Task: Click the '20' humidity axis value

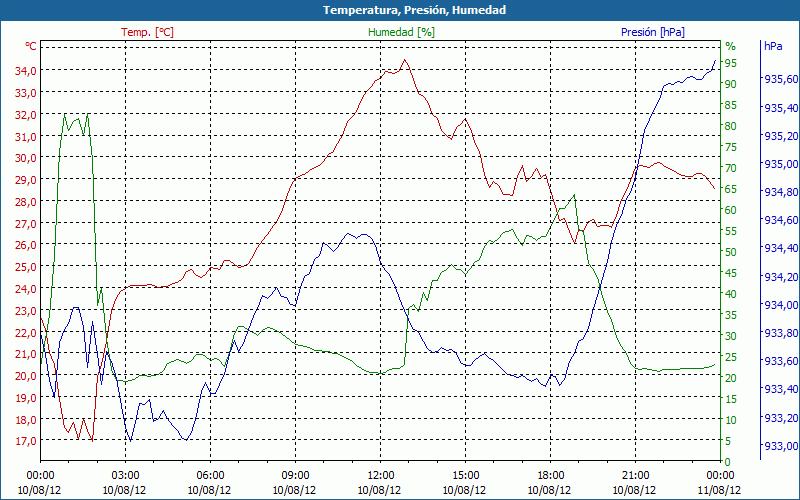Action: point(731,378)
